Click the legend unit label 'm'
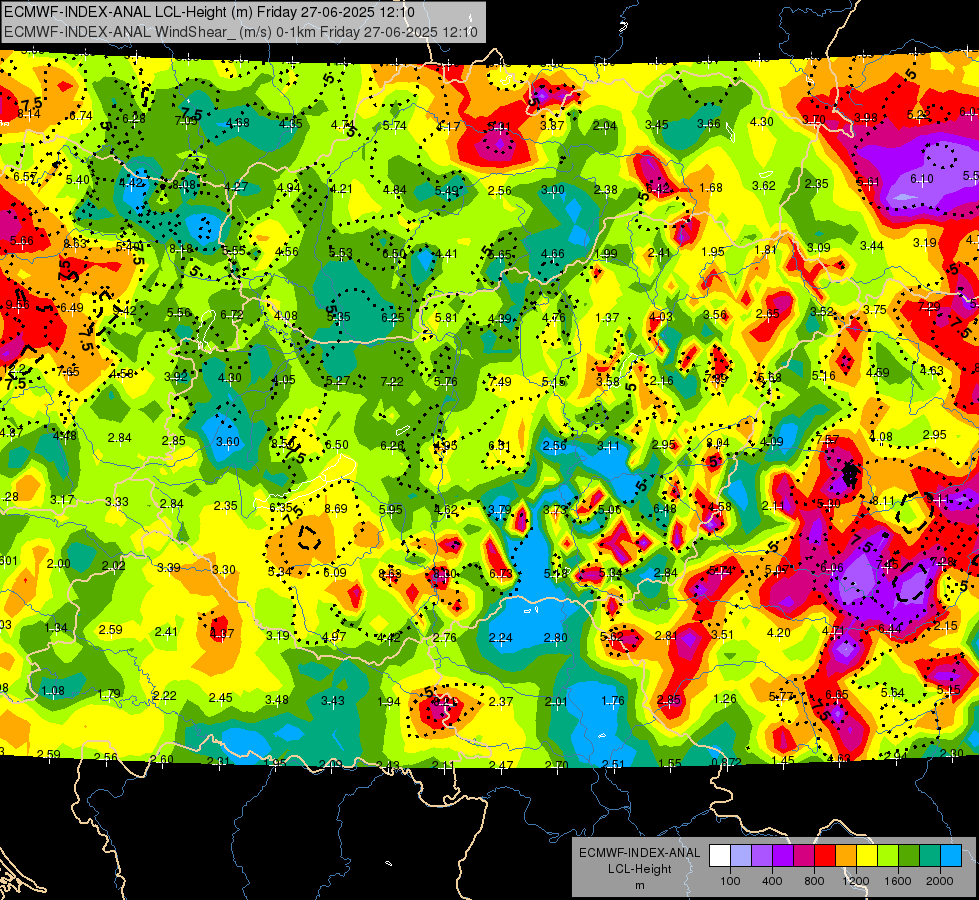The height and width of the screenshot is (900, 979). (639, 885)
